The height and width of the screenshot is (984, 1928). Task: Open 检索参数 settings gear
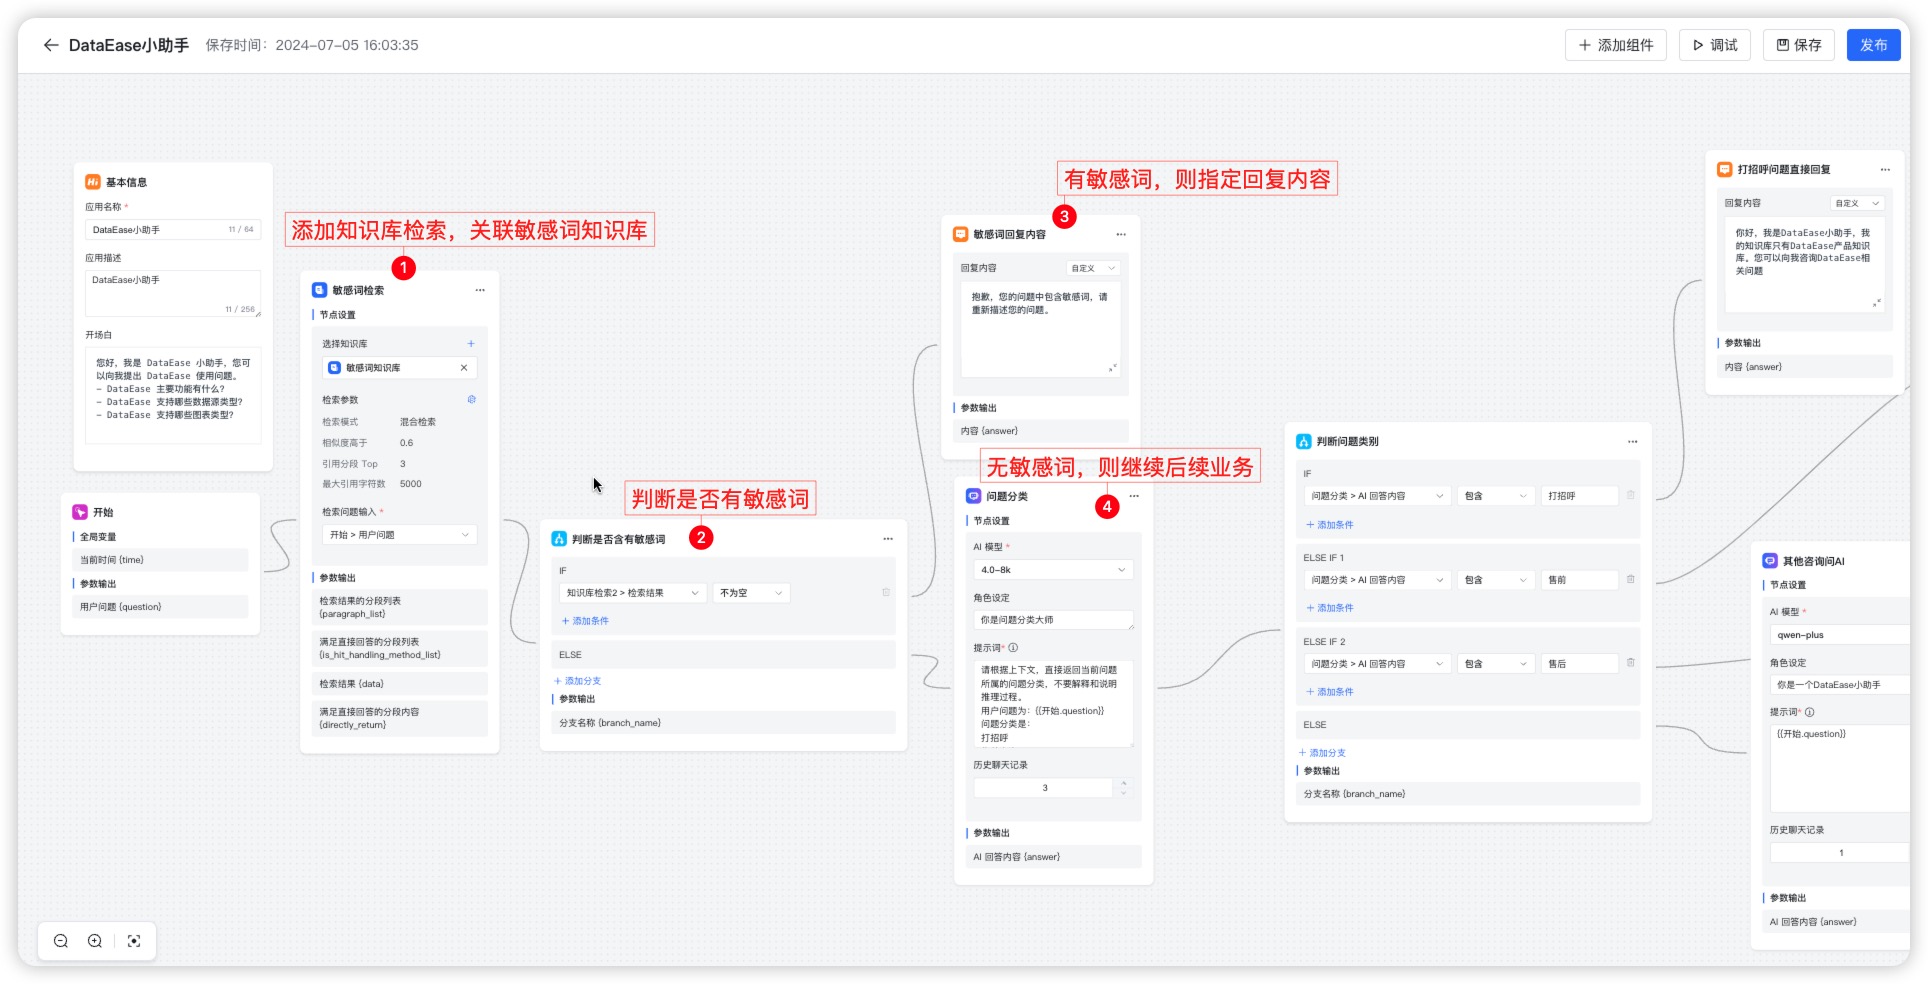pos(472,400)
